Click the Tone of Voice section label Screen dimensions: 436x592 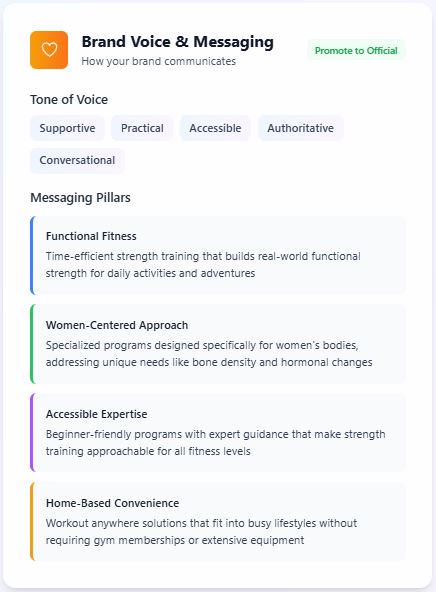pos(69,100)
